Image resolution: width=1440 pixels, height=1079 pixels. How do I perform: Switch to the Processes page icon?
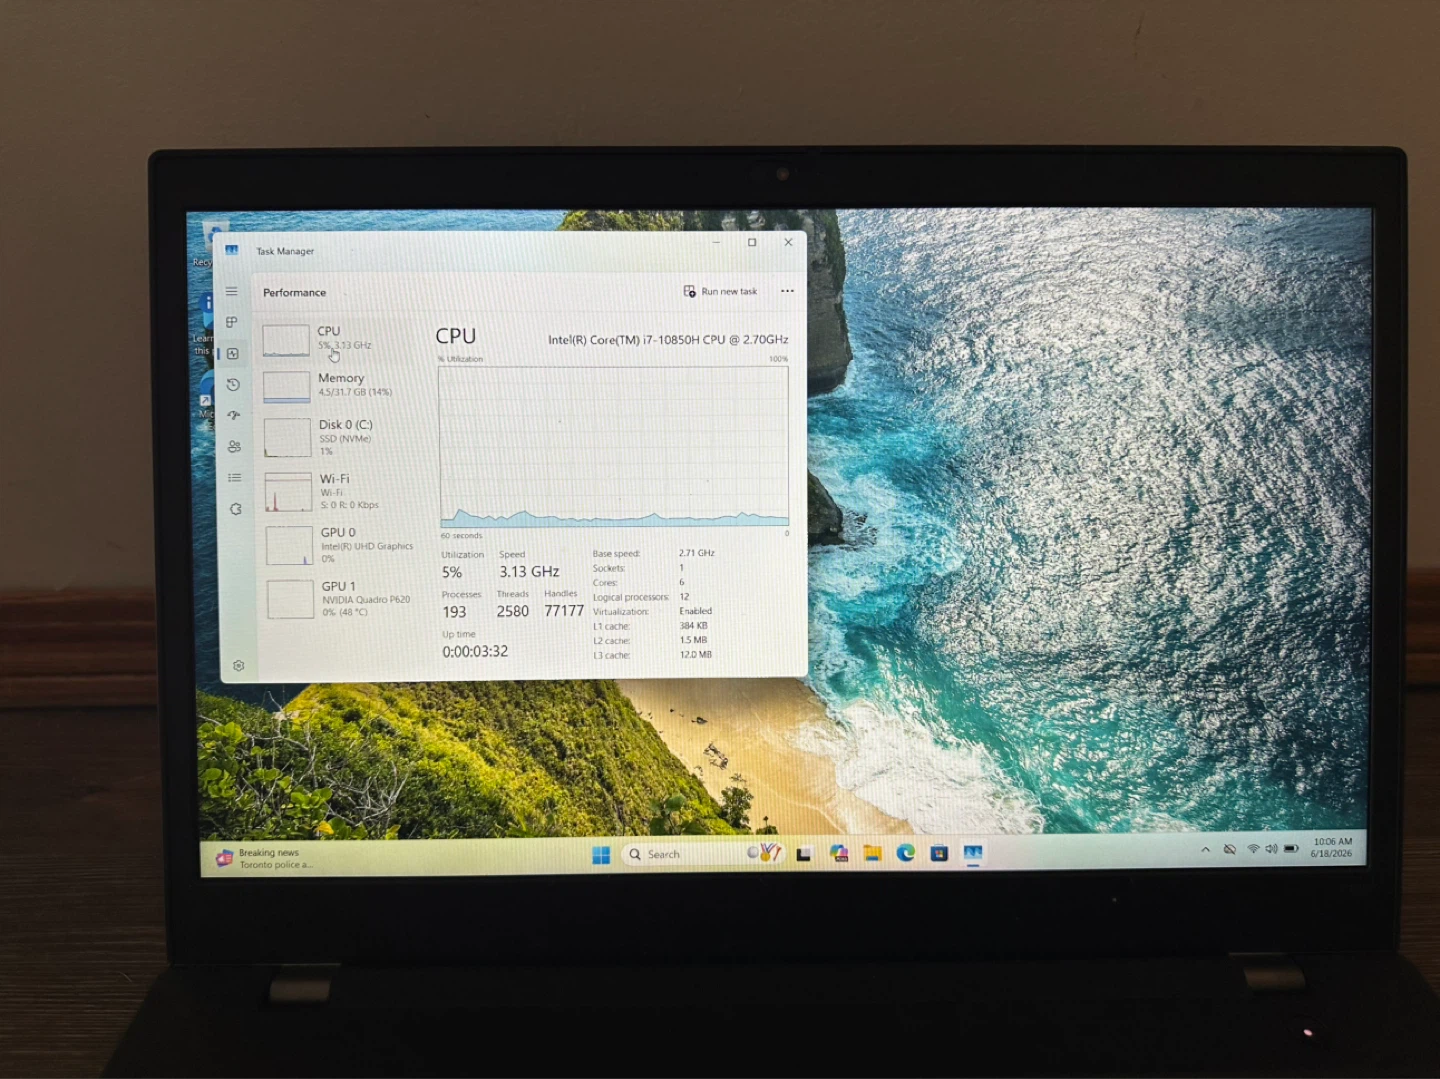click(x=231, y=322)
